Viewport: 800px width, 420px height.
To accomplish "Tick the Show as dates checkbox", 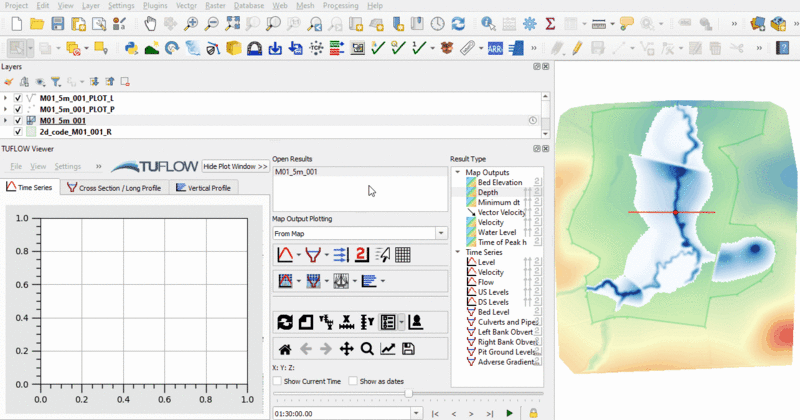I will pos(354,382).
